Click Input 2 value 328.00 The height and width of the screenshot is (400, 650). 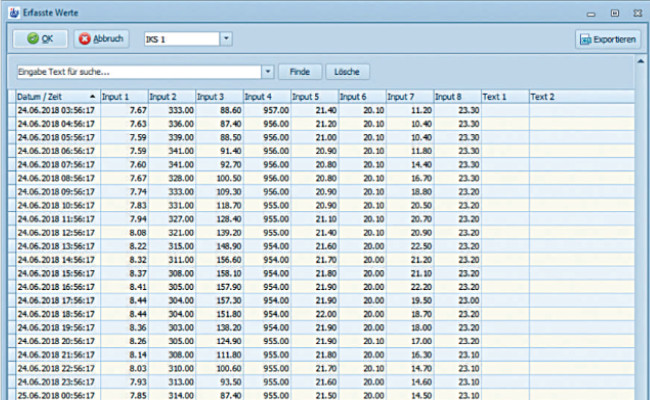(x=181, y=178)
